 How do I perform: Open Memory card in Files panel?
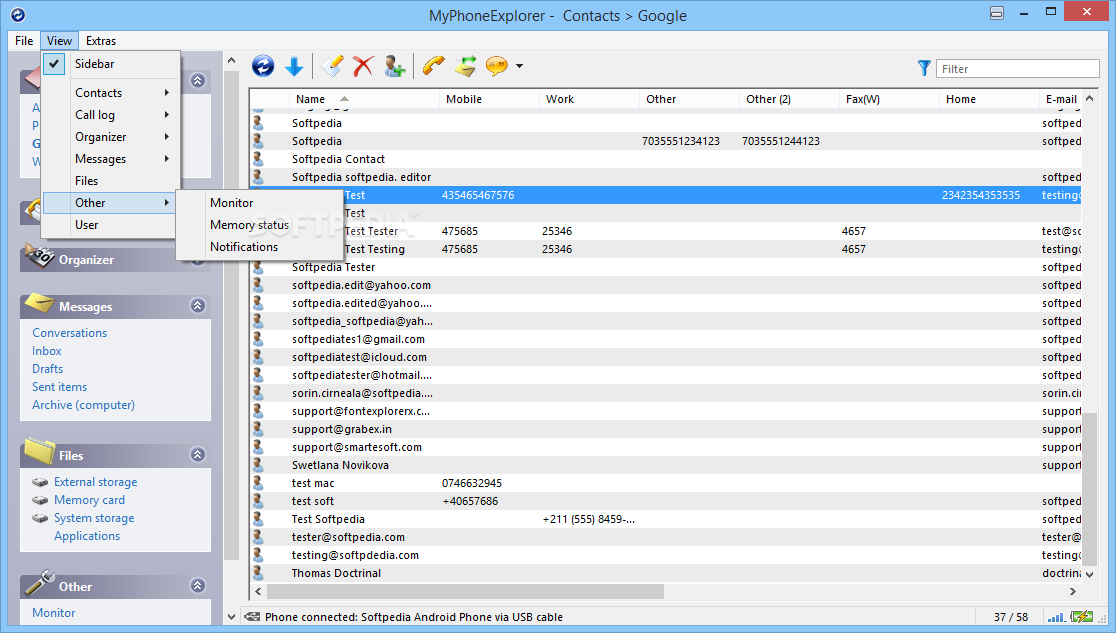point(89,500)
